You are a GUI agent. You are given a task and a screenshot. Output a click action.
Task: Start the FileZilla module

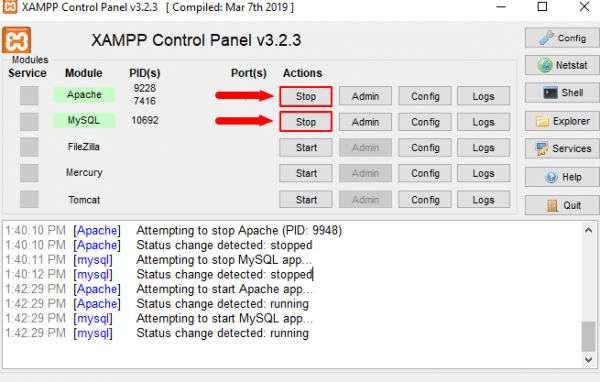(306, 147)
